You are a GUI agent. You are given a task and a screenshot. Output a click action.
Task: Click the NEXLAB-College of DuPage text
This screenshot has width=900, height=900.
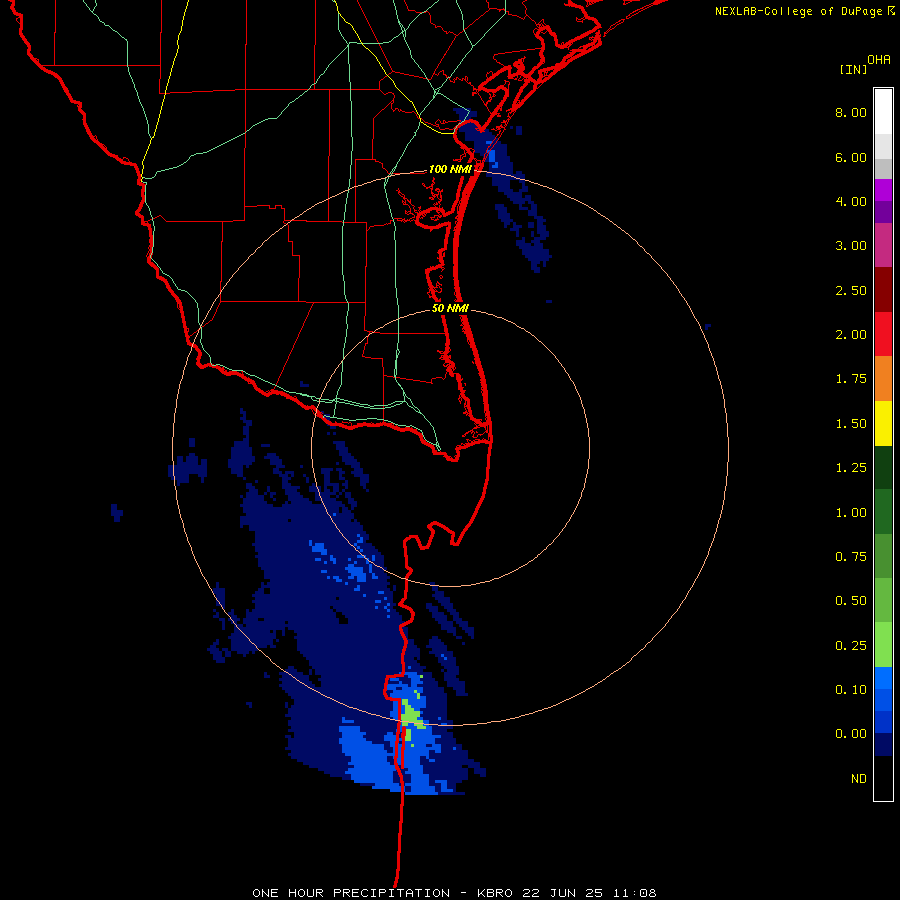click(799, 11)
